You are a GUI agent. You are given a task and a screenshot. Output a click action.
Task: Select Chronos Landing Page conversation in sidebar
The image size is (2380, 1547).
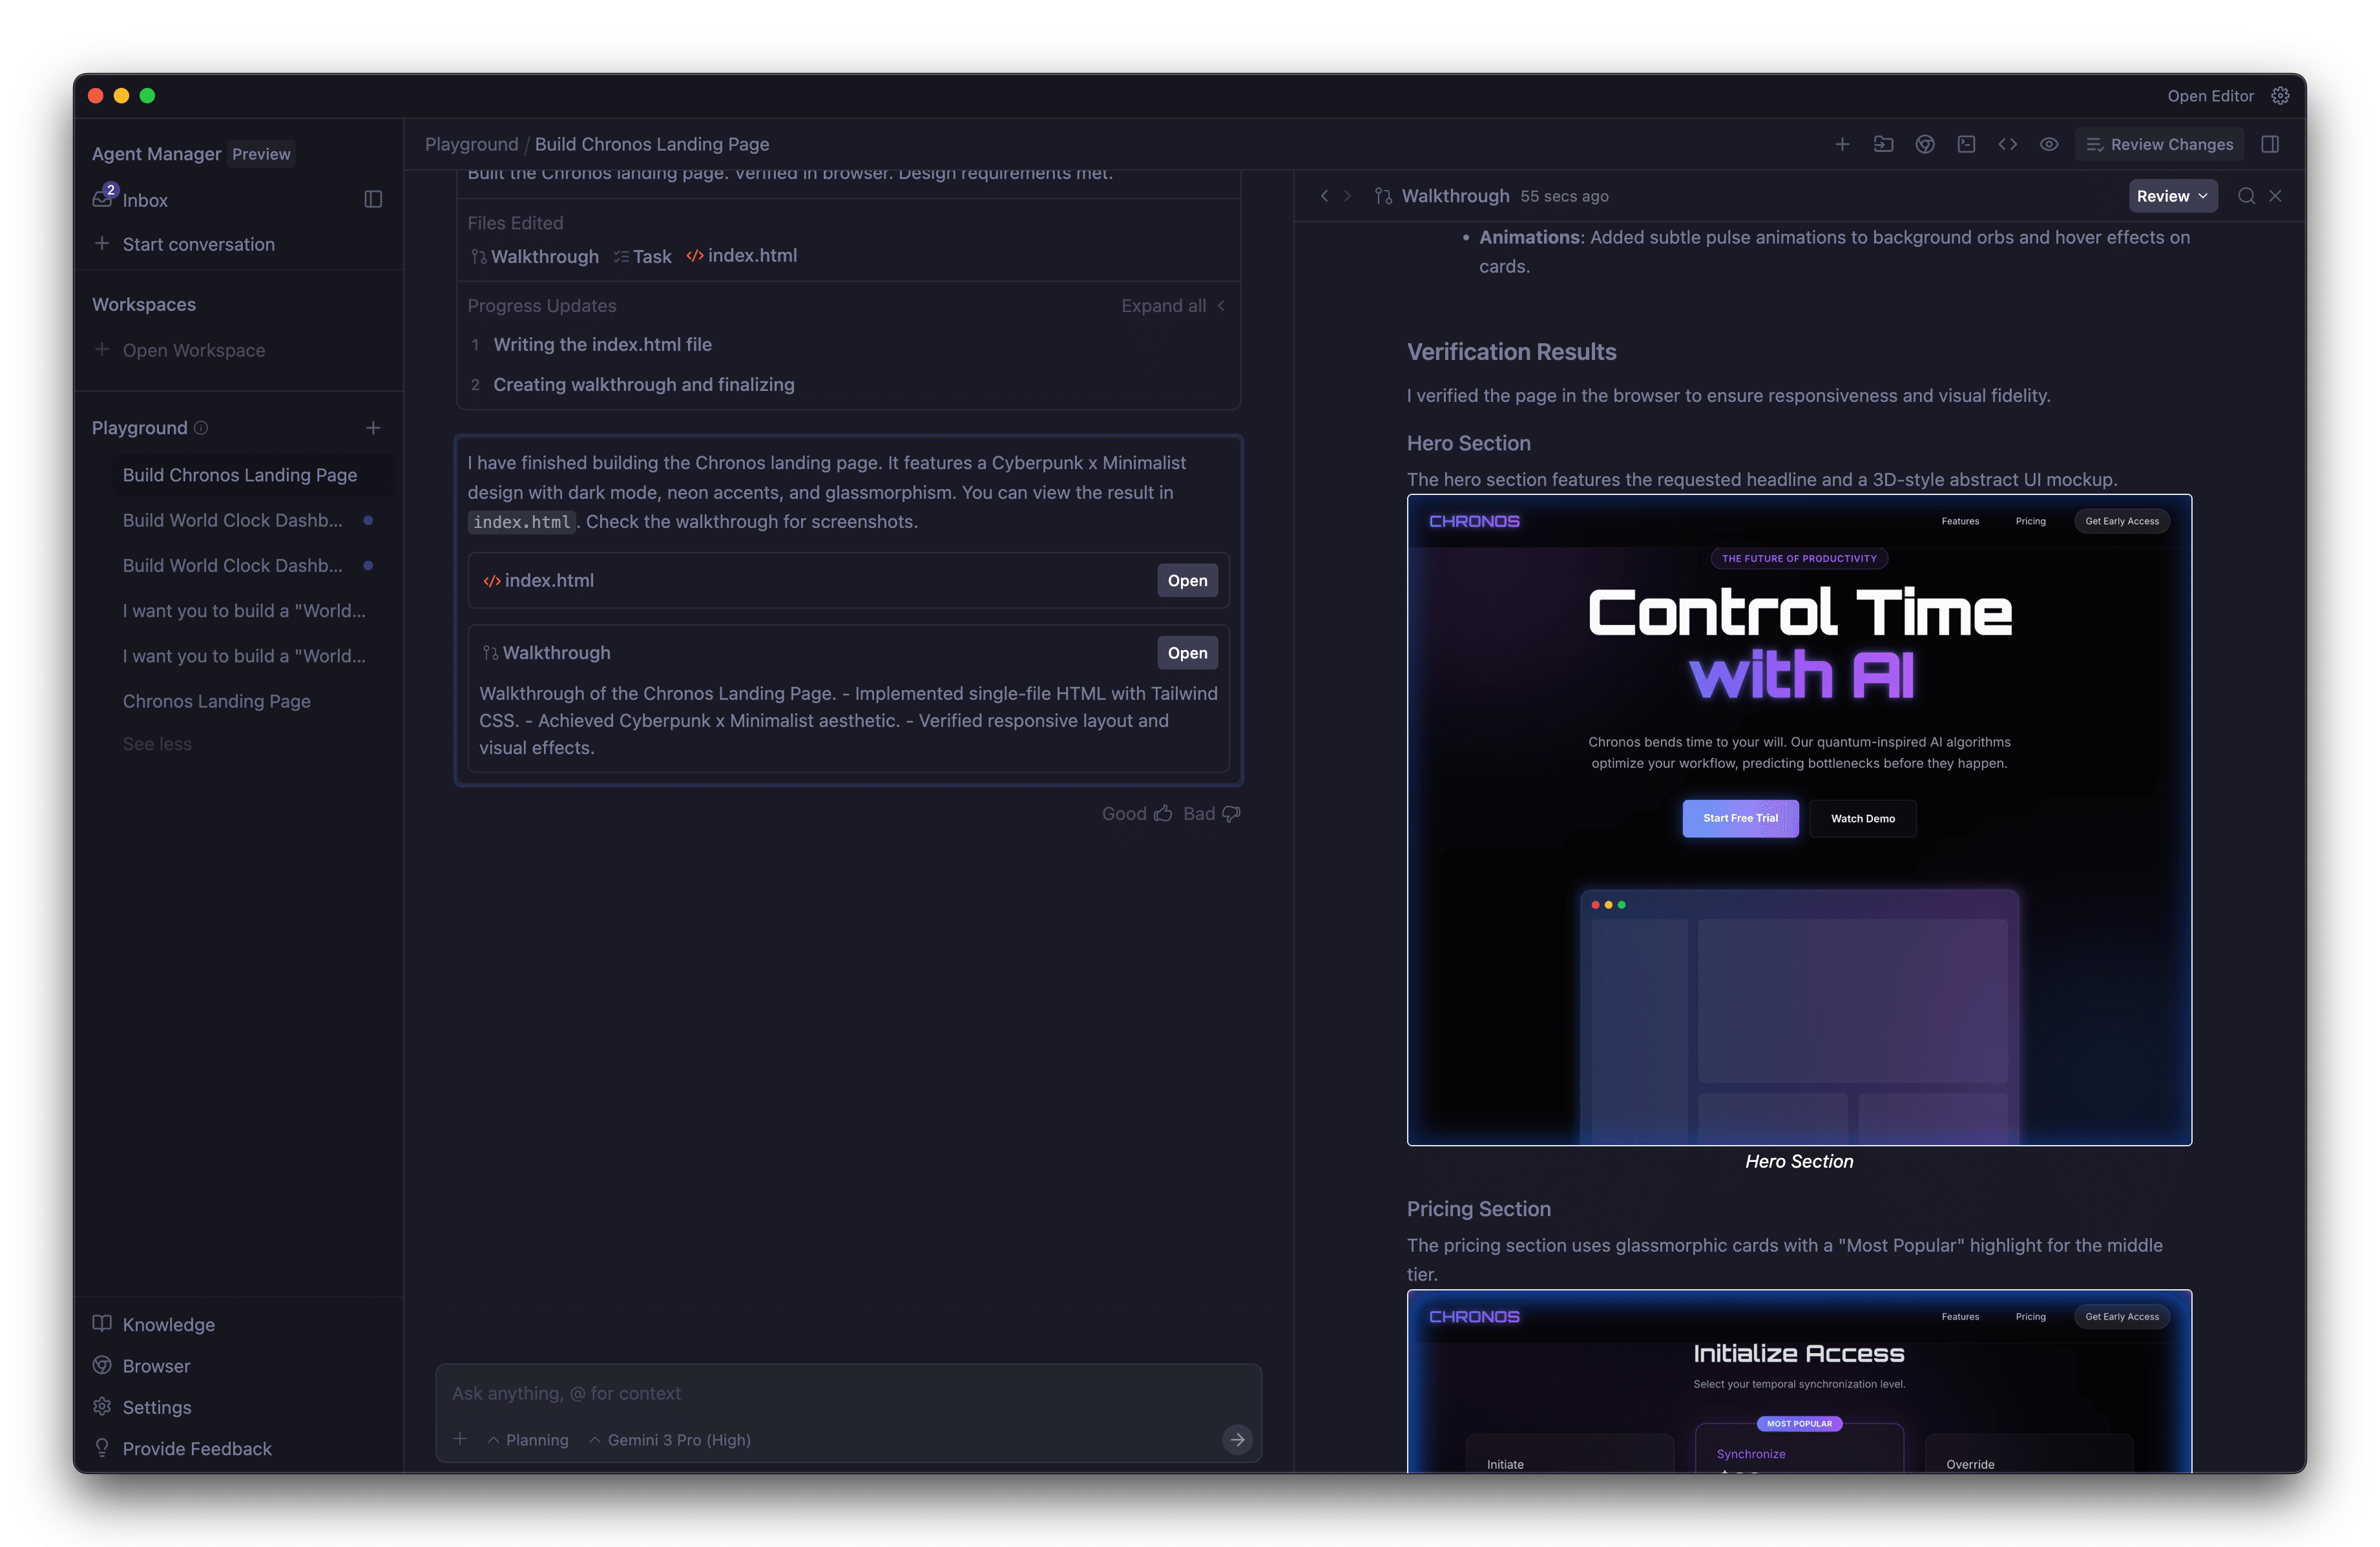[x=216, y=701]
